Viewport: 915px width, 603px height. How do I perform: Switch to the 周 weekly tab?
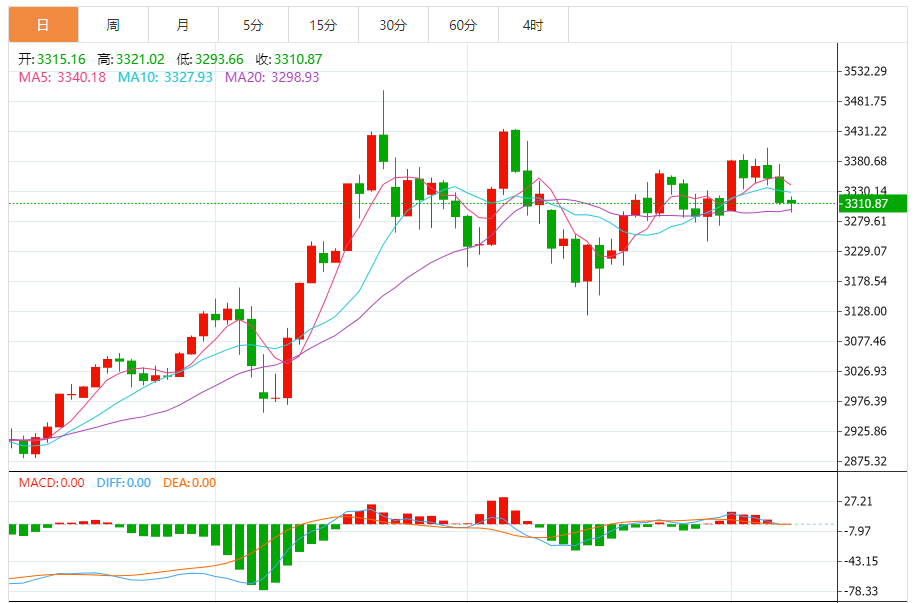(113, 25)
